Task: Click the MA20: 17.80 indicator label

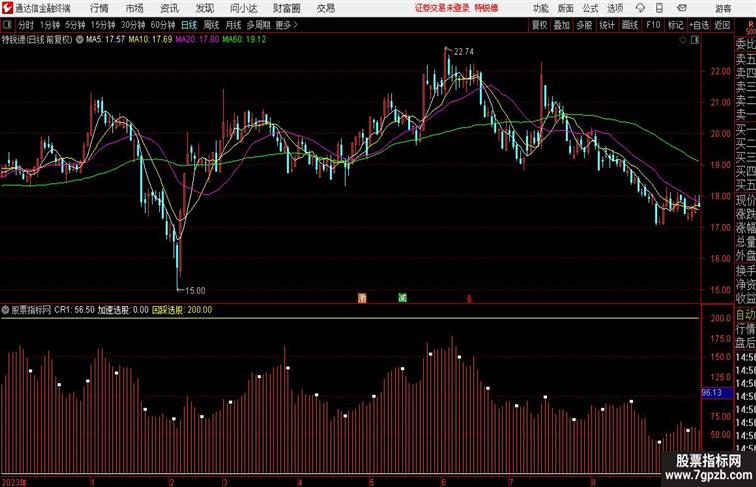Action: coord(197,40)
